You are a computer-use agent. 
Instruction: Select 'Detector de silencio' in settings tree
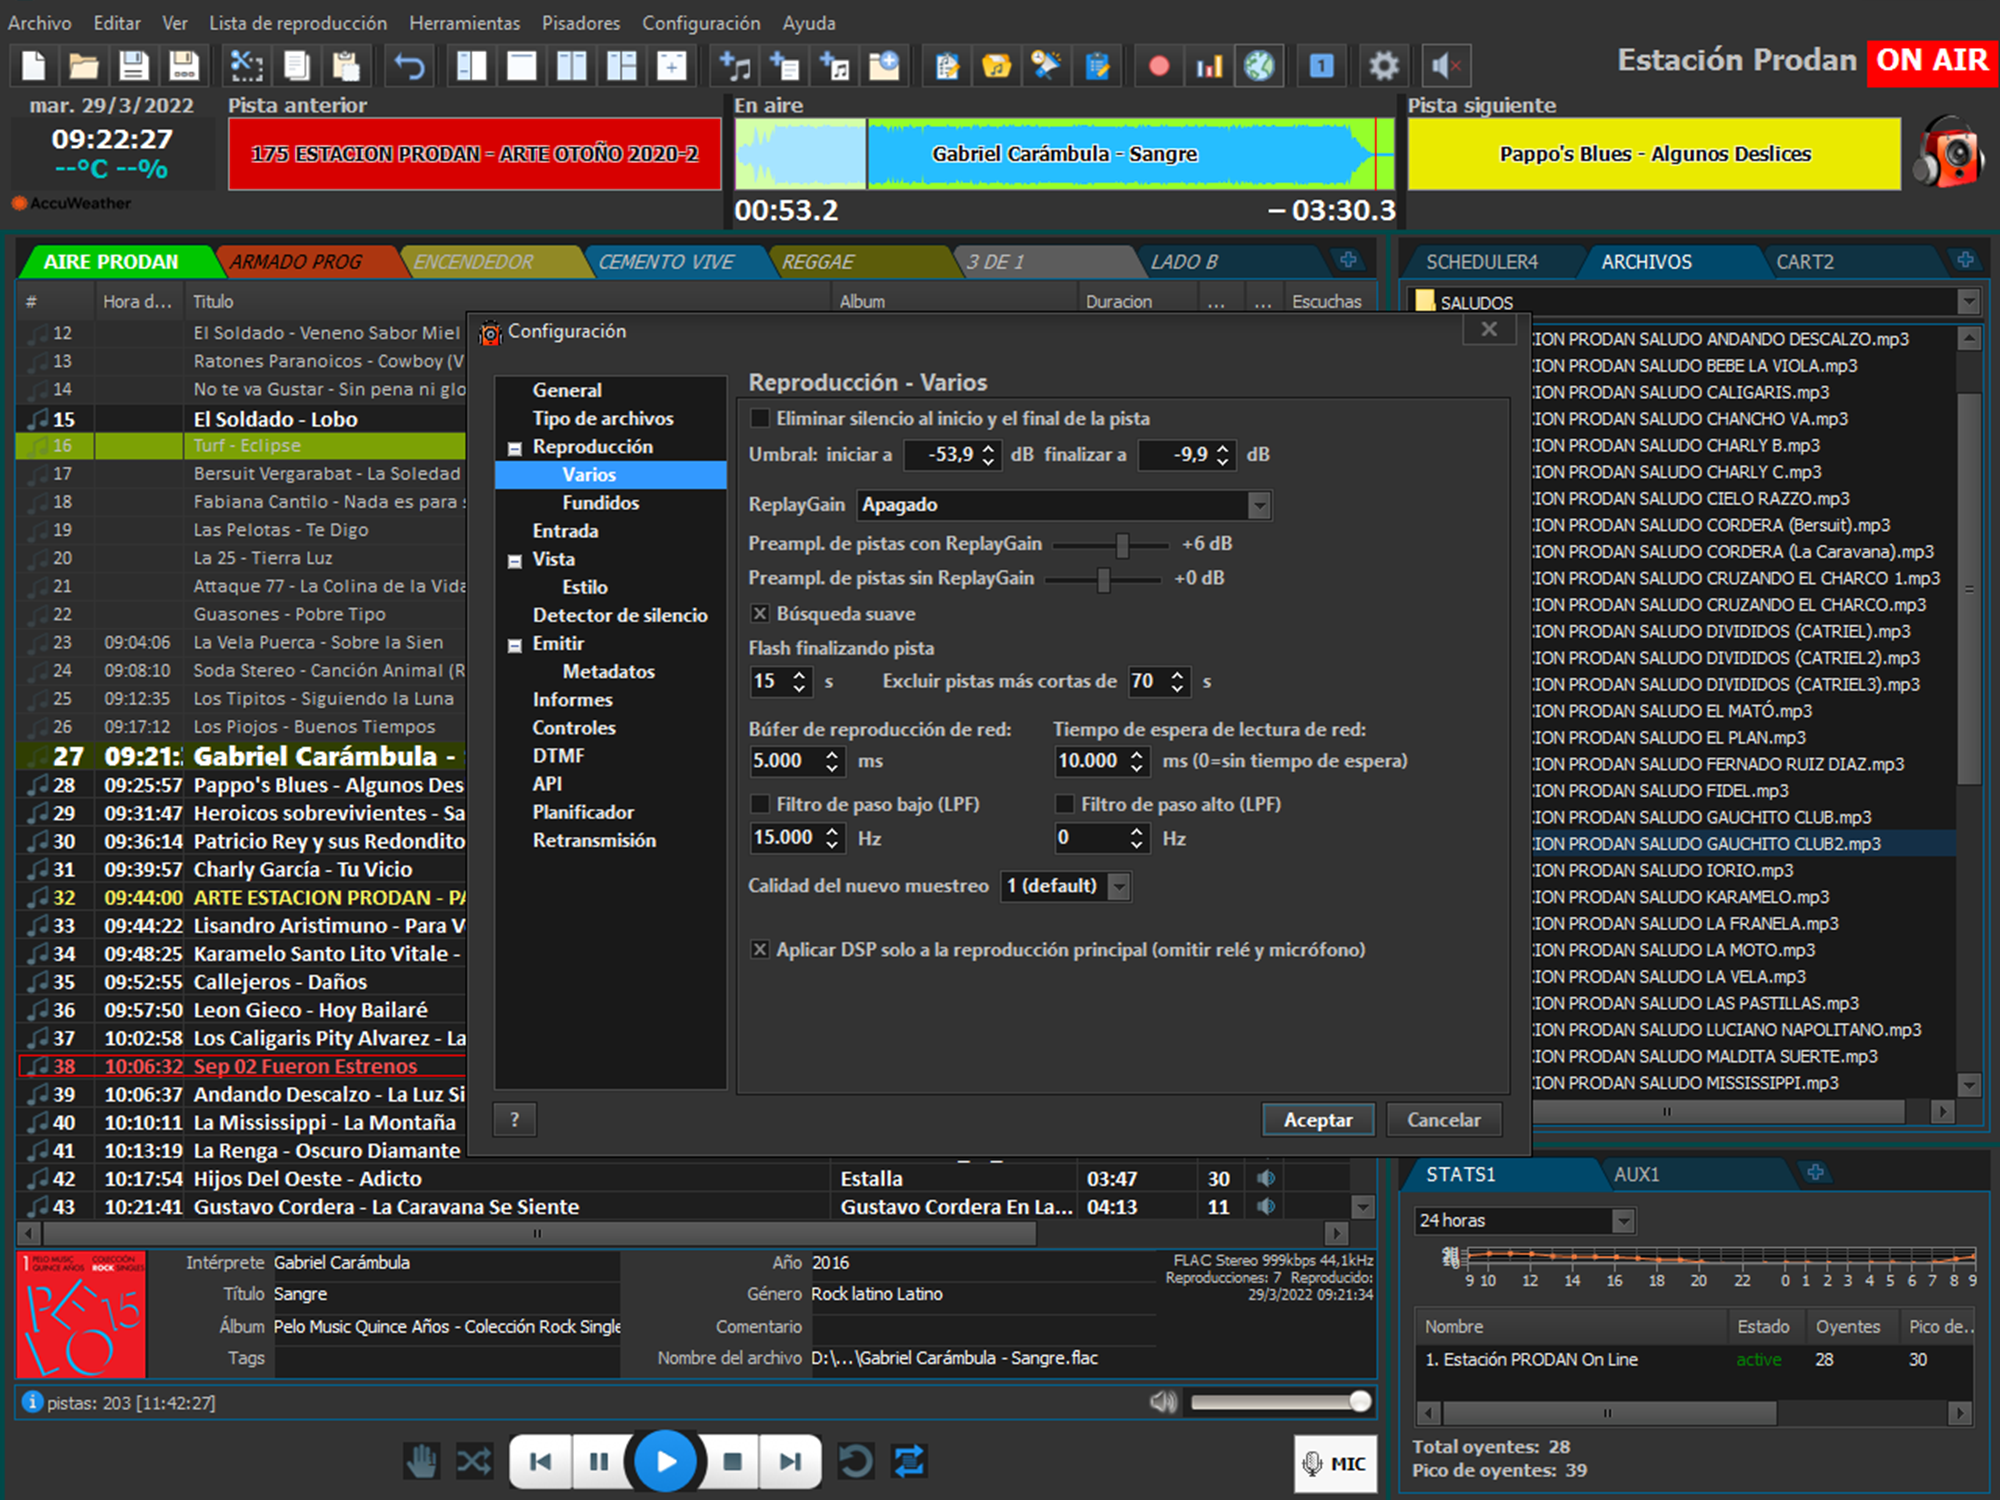[620, 615]
